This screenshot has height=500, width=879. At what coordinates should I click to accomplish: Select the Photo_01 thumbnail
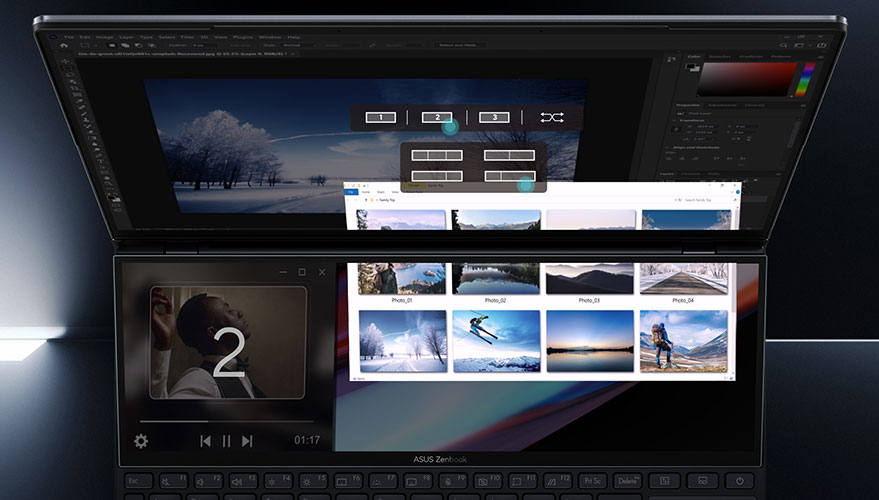click(402, 278)
